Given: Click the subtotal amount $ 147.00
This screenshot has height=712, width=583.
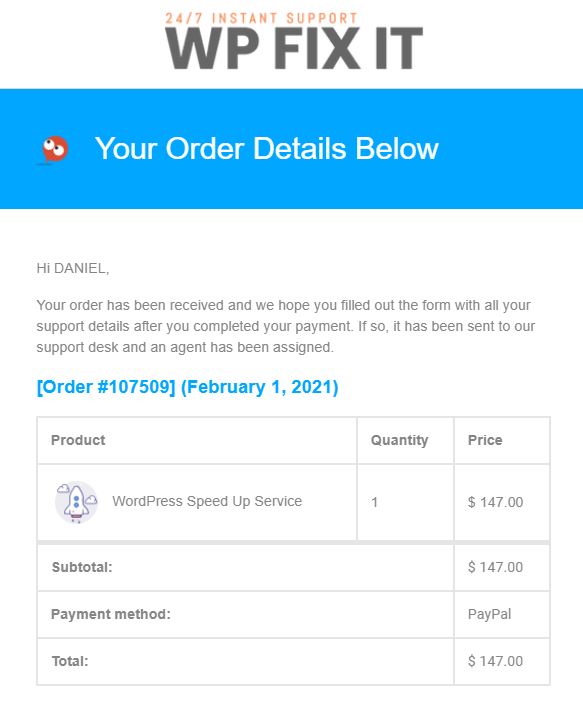Looking at the screenshot, I should click(x=495, y=567).
